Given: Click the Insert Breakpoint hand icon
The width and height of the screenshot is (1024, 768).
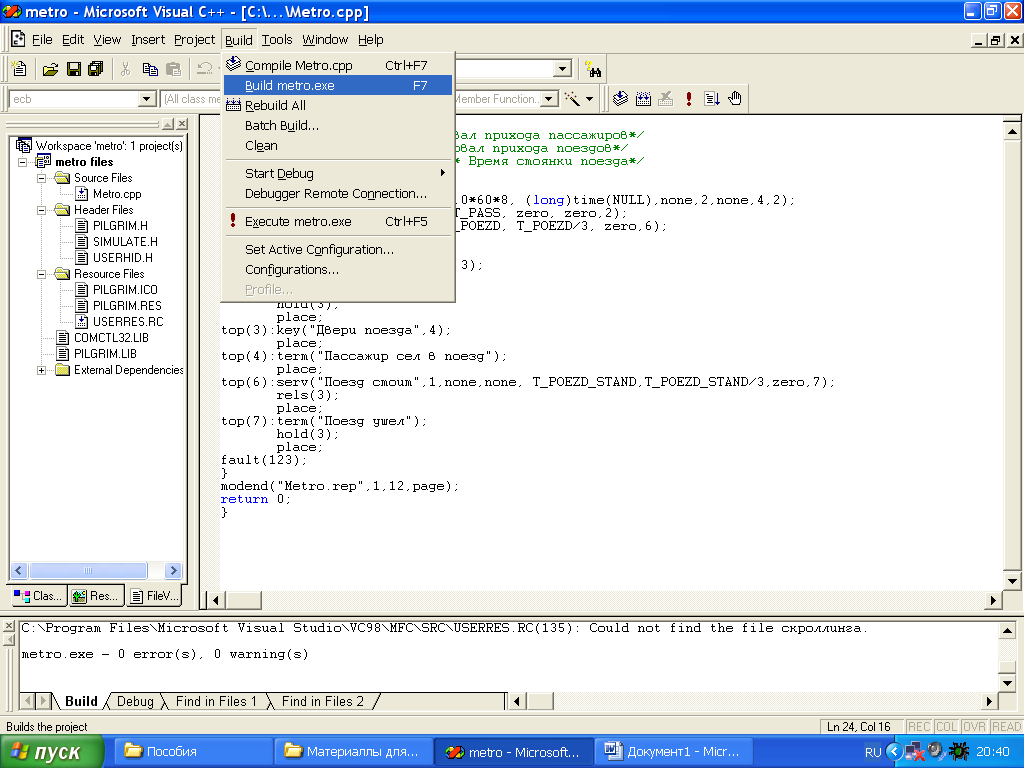Looking at the screenshot, I should (735, 99).
